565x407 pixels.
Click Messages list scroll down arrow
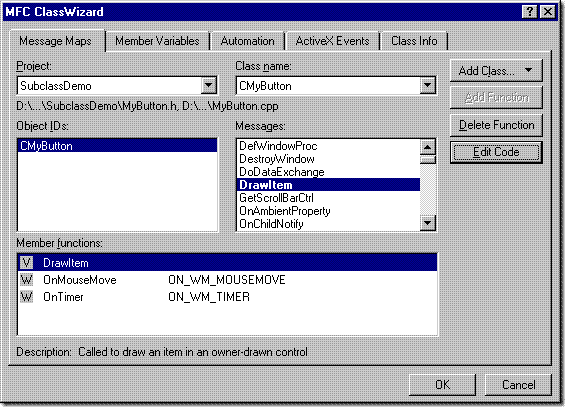428,223
